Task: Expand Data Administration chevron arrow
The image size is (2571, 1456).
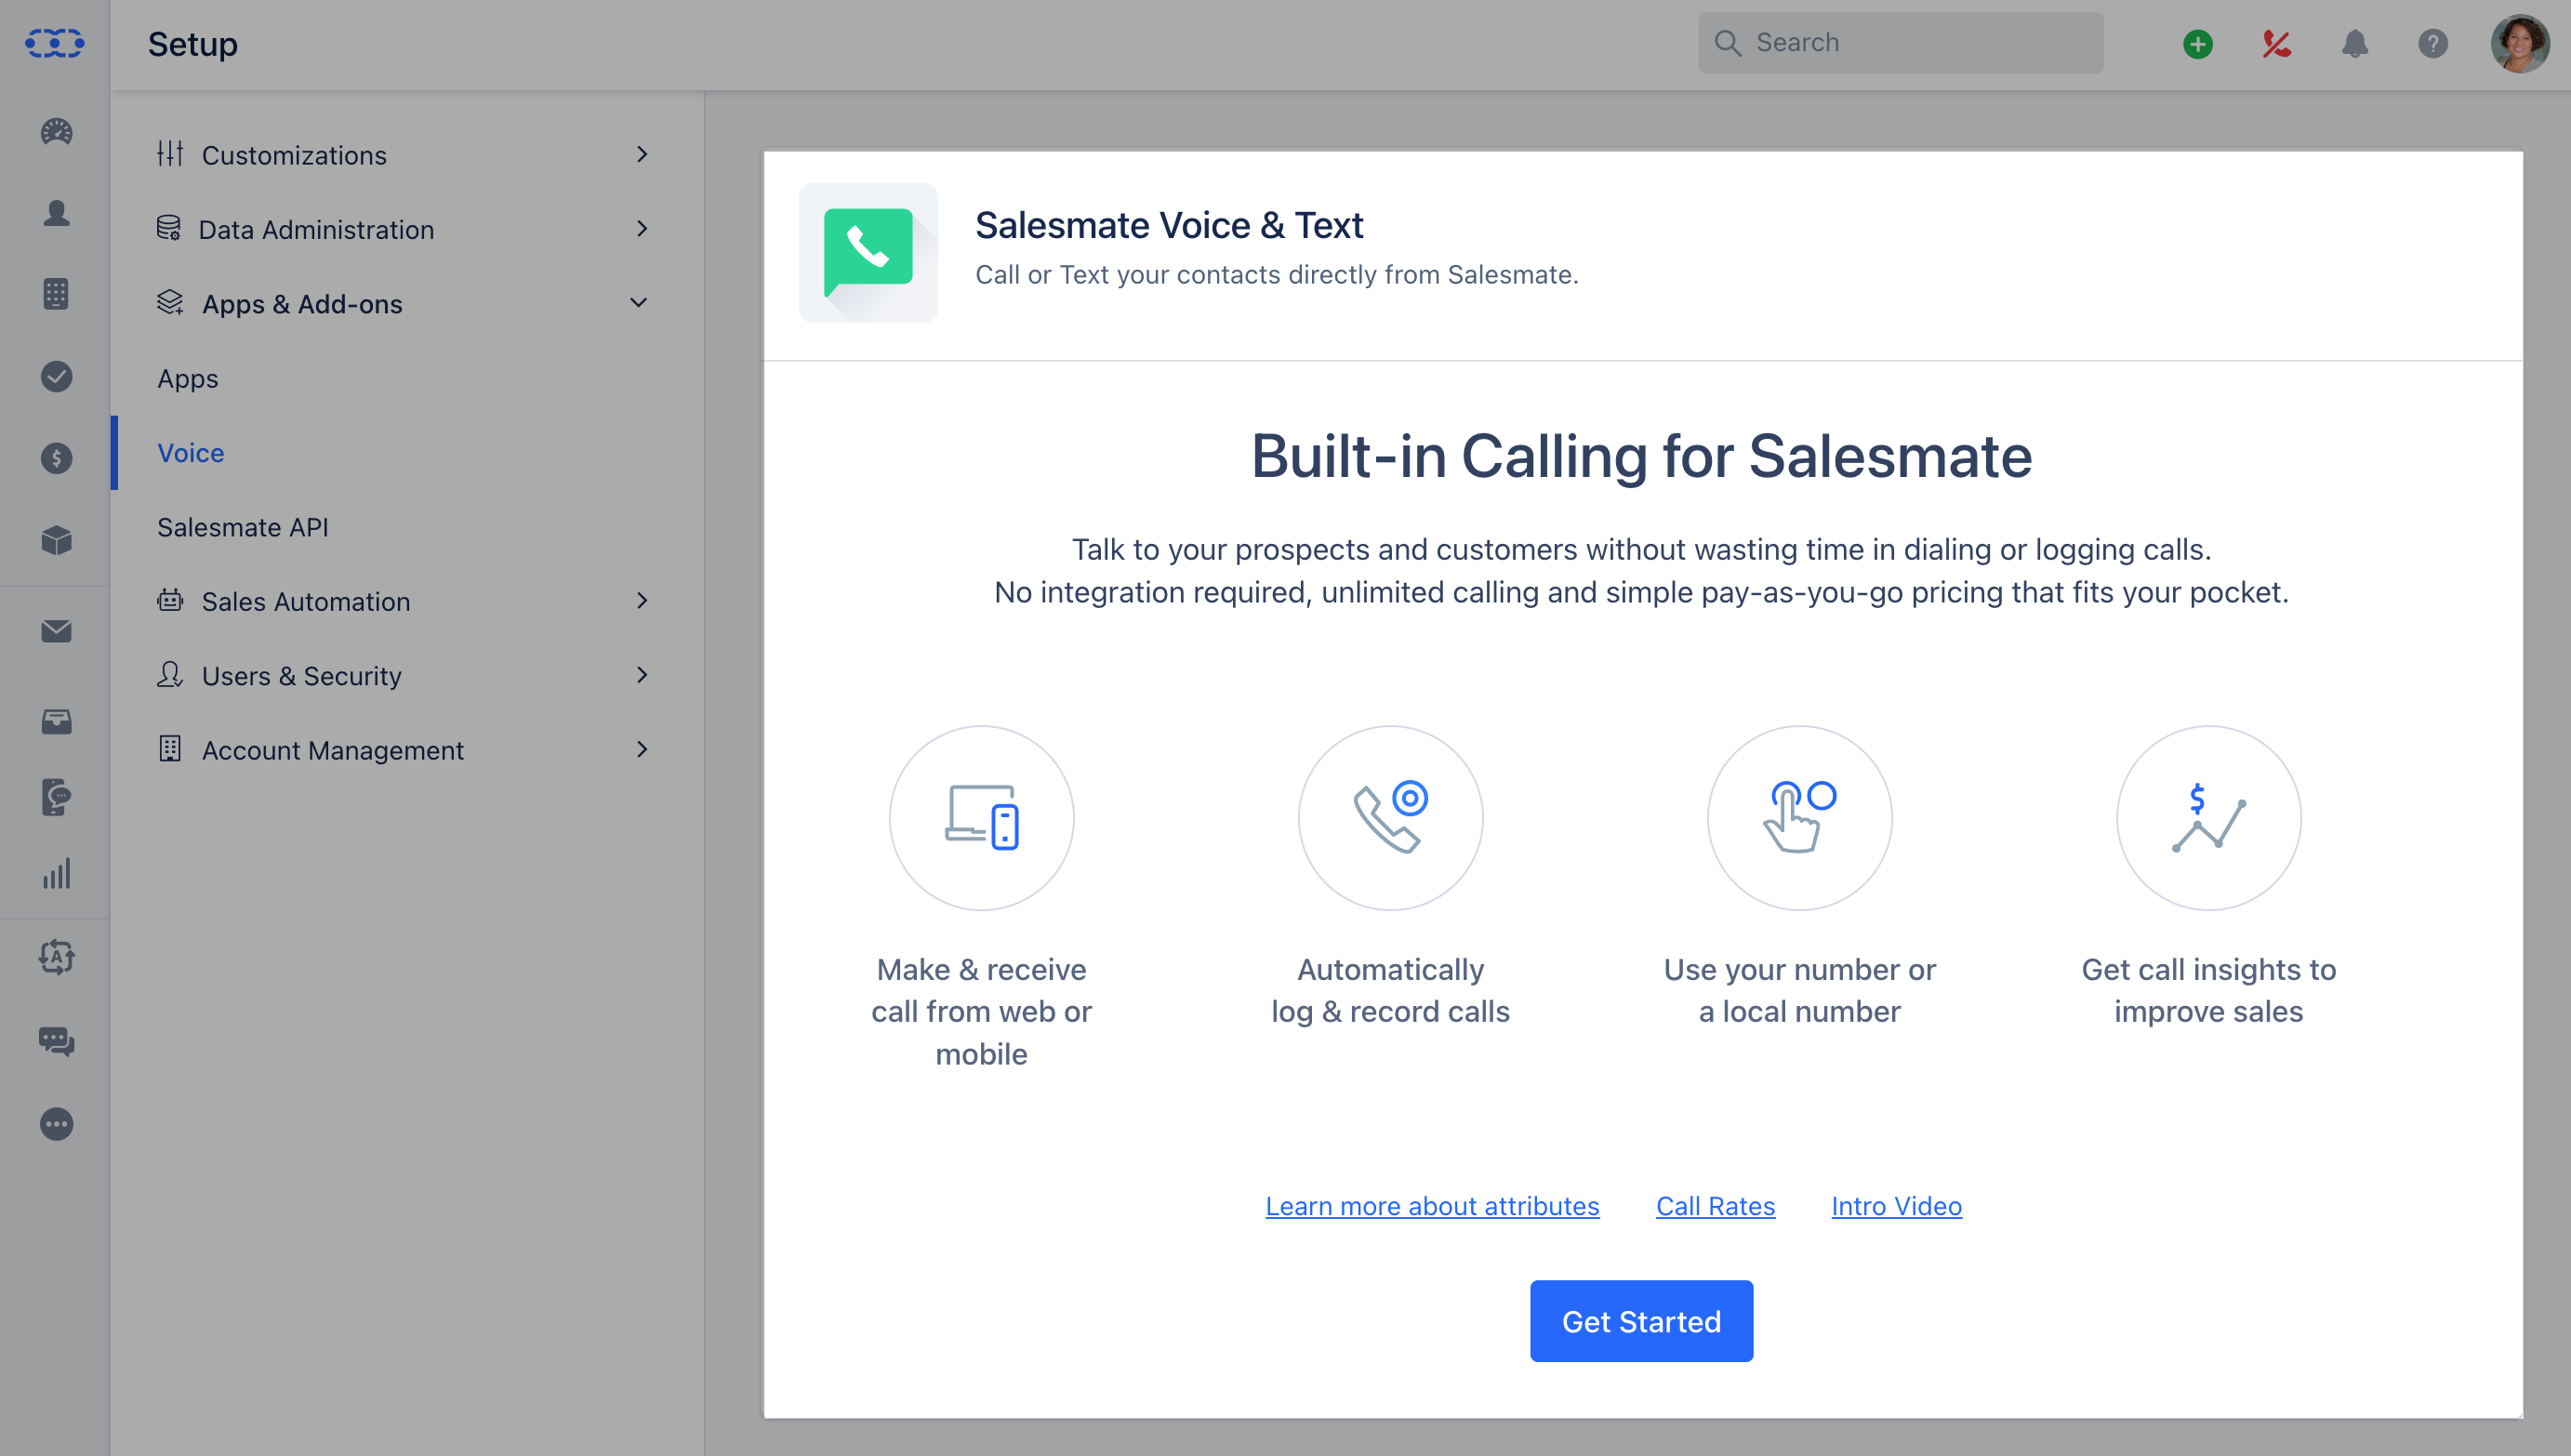Action: tap(641, 229)
